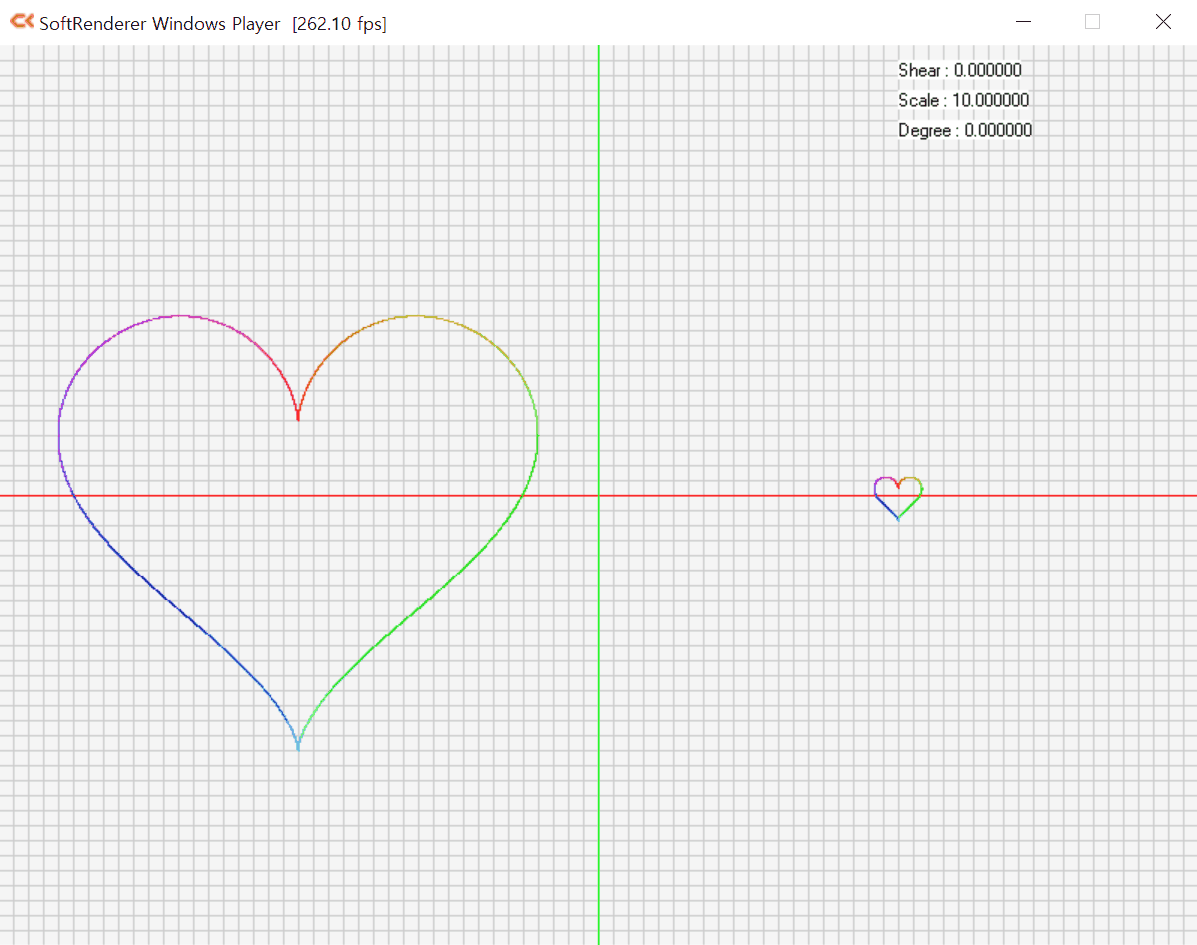Maximize the SoftRenderer window

click(1092, 22)
